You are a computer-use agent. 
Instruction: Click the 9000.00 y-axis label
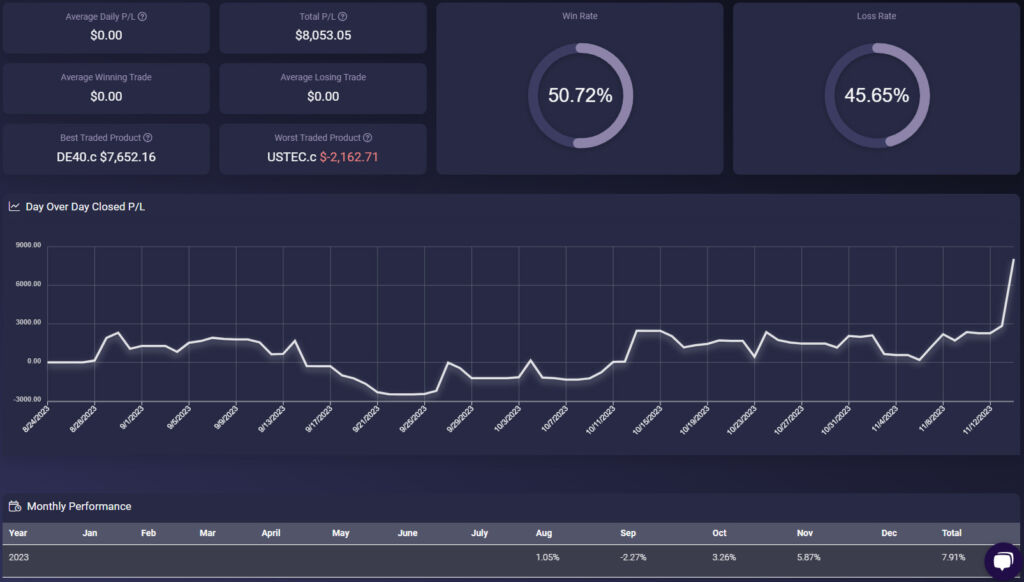(27, 245)
